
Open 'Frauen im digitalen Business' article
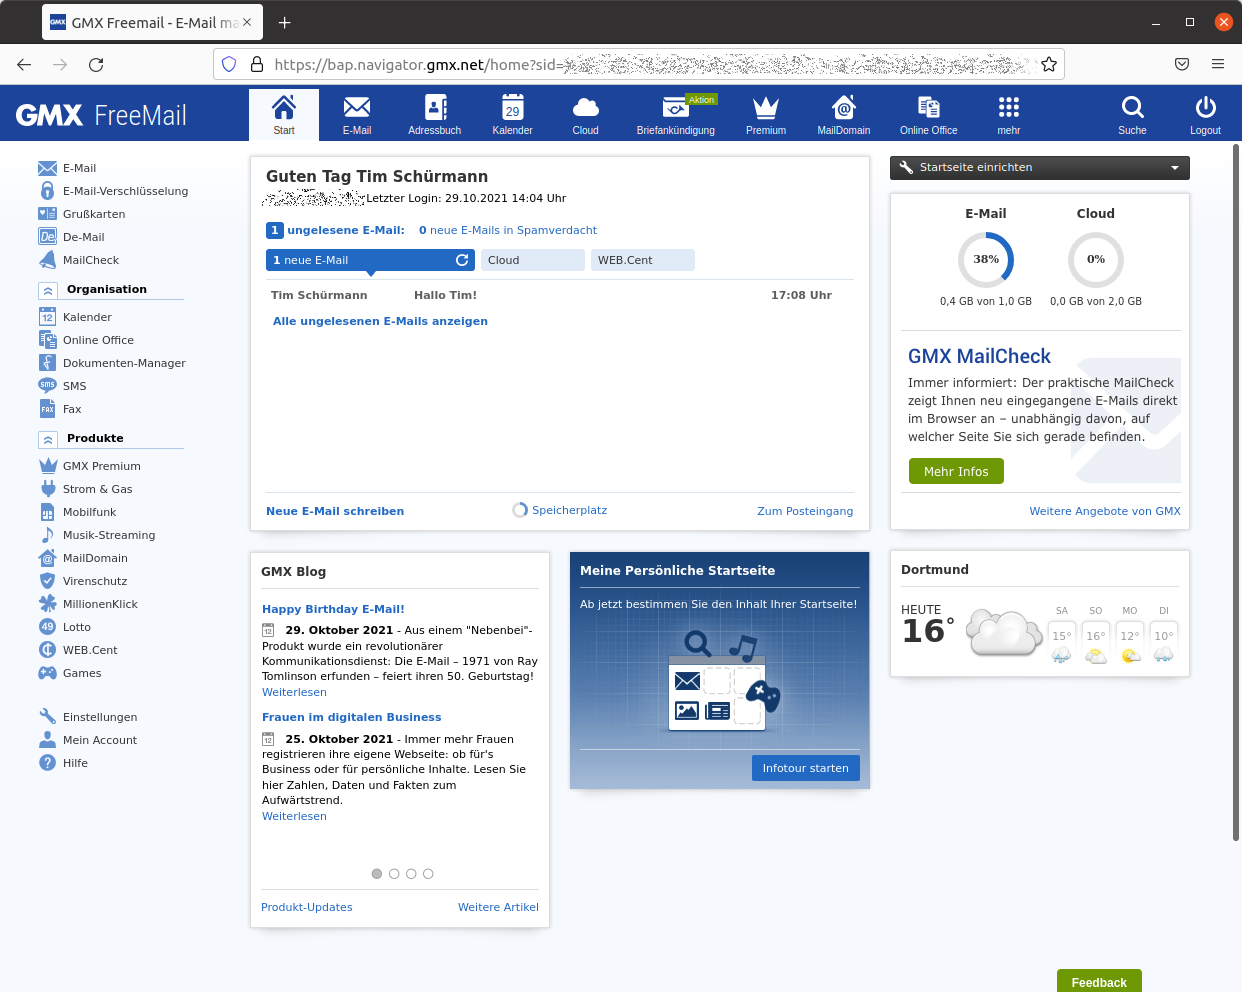pos(351,717)
